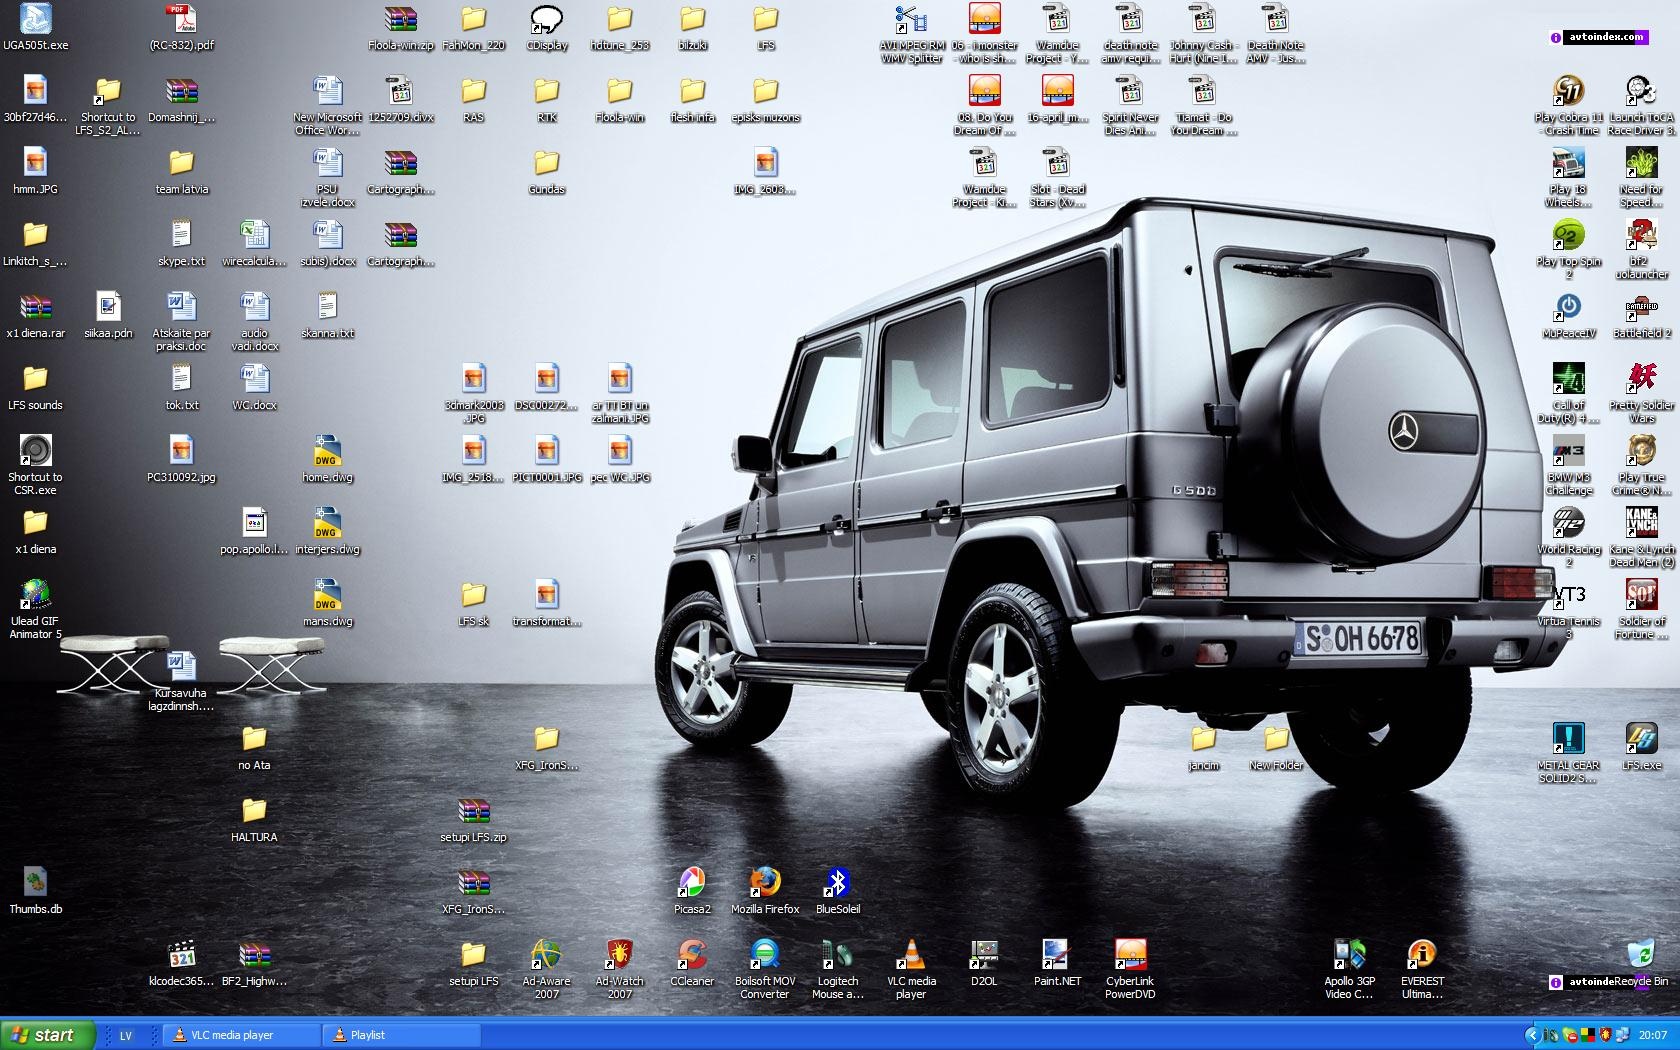1680x1050 pixels.
Task: Open the skype.txt text file
Action: point(181,234)
